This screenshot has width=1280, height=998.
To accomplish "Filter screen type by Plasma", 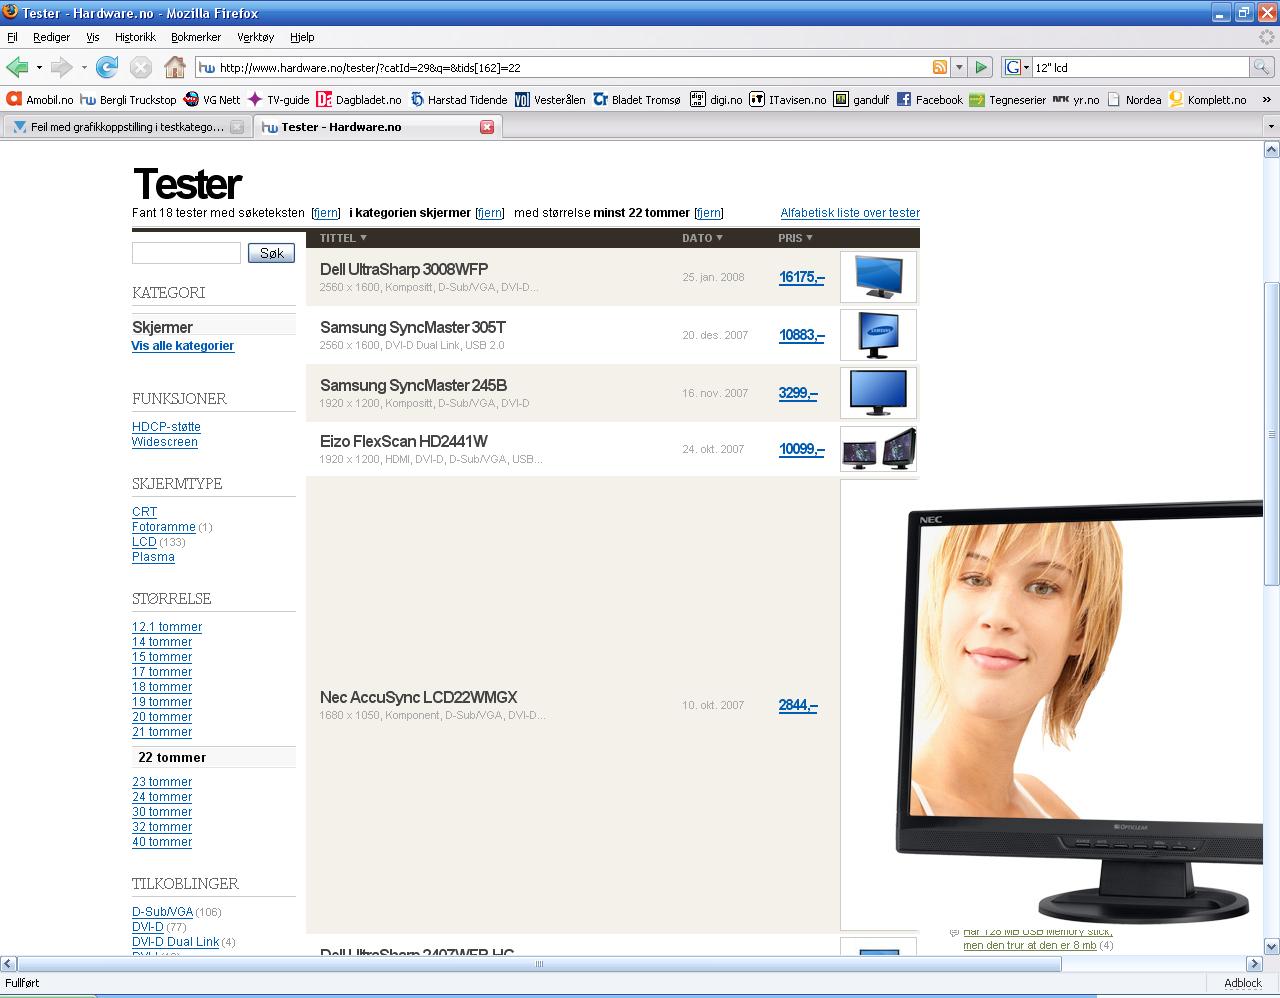I will 153,557.
